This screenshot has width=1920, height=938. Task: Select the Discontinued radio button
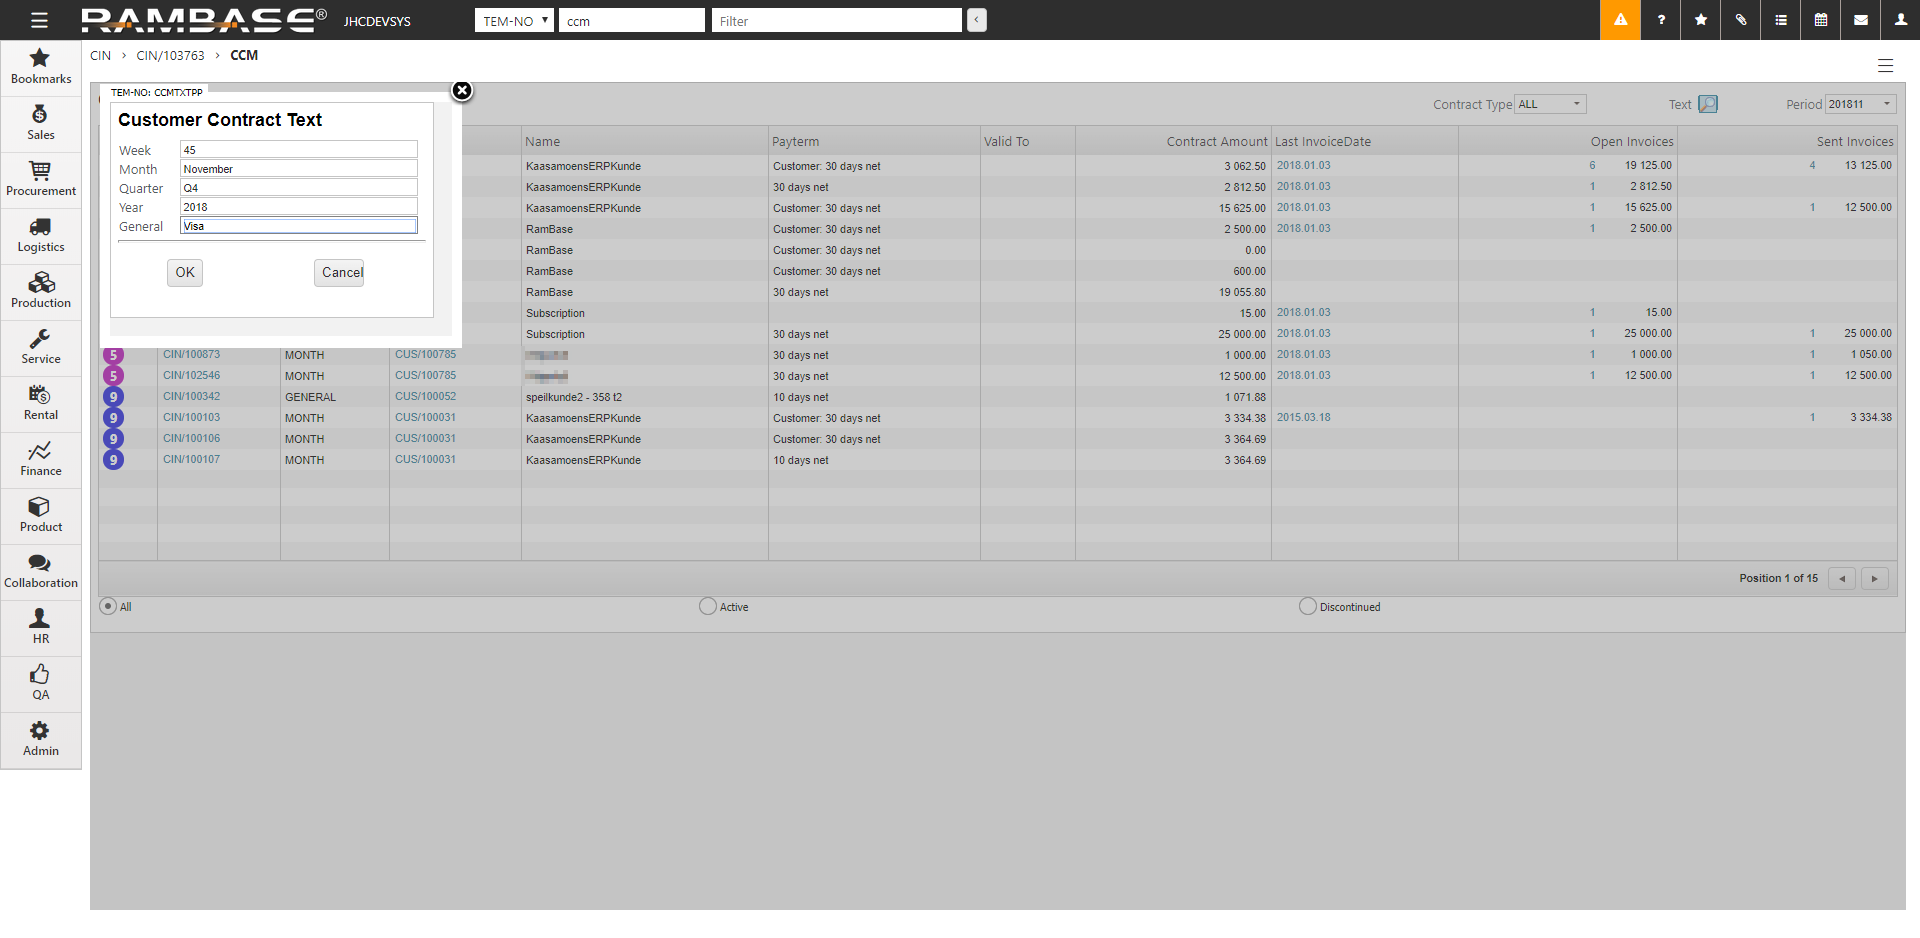coord(1307,606)
